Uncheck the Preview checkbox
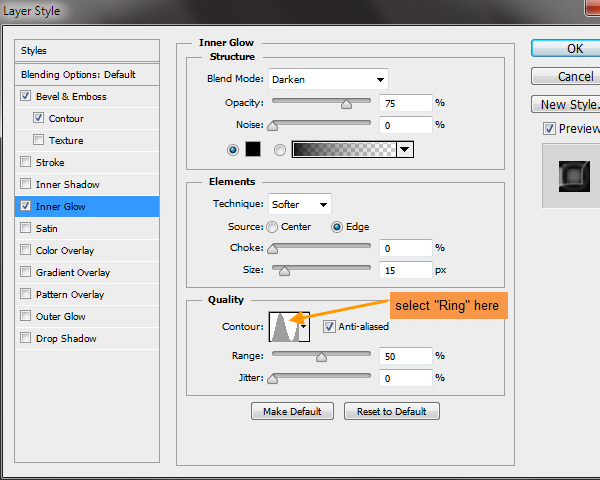Viewport: 600px width, 480px height. pos(549,128)
